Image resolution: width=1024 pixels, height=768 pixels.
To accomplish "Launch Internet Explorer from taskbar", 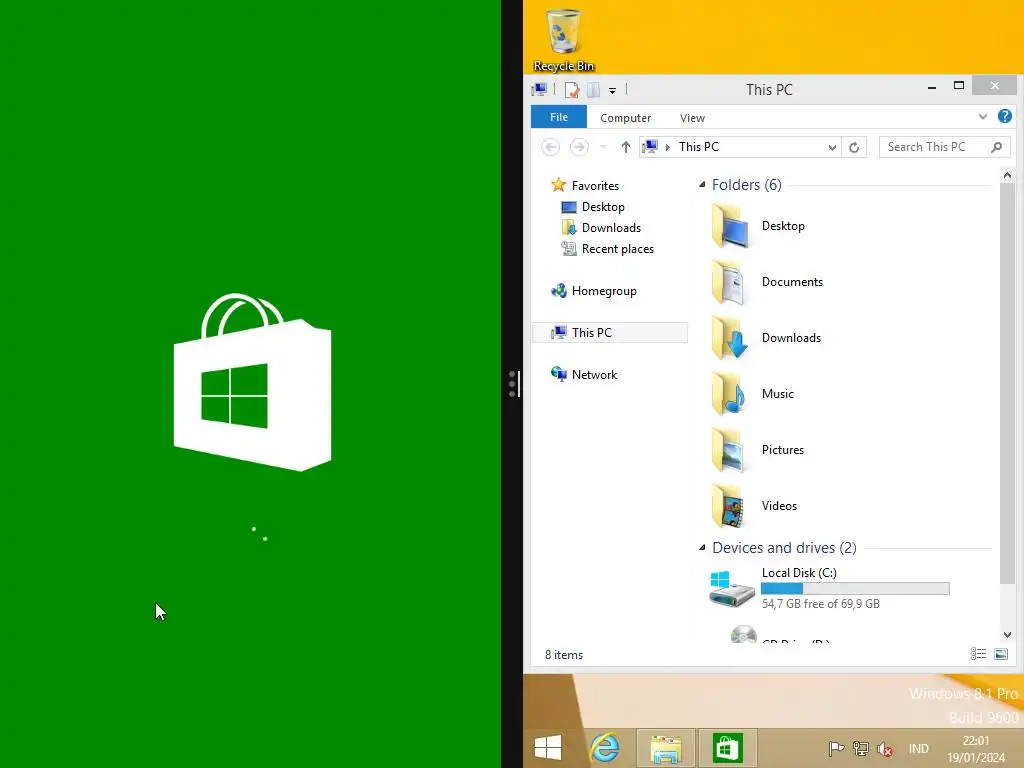I will 605,748.
